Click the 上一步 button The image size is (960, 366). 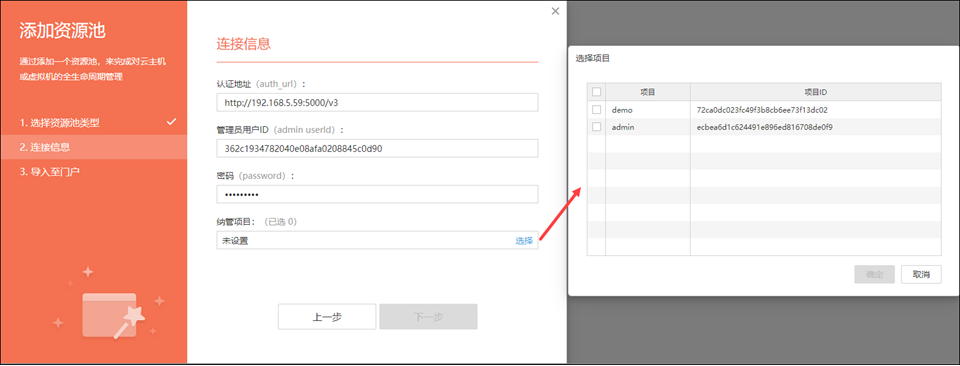(x=327, y=316)
